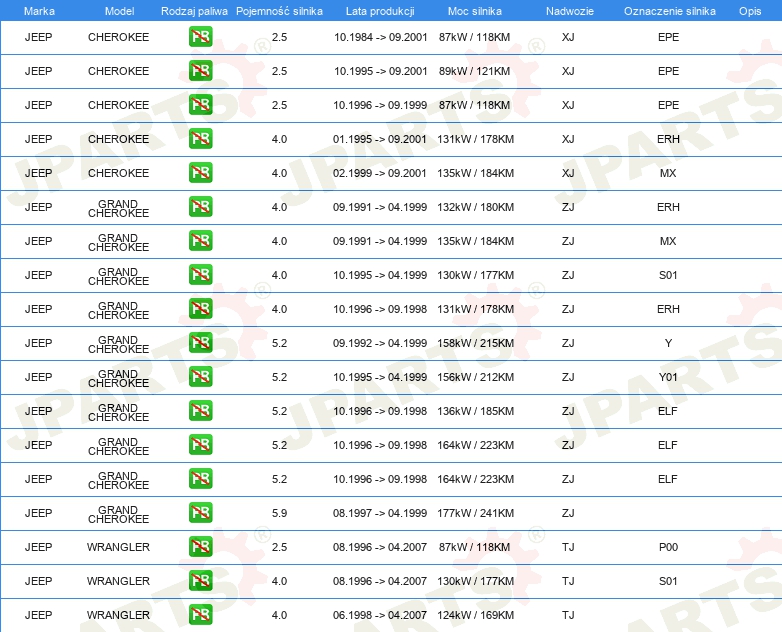The image size is (782, 632).
Task: Click the ELF code in the 136kW / 185KM row
Action: 668,411
